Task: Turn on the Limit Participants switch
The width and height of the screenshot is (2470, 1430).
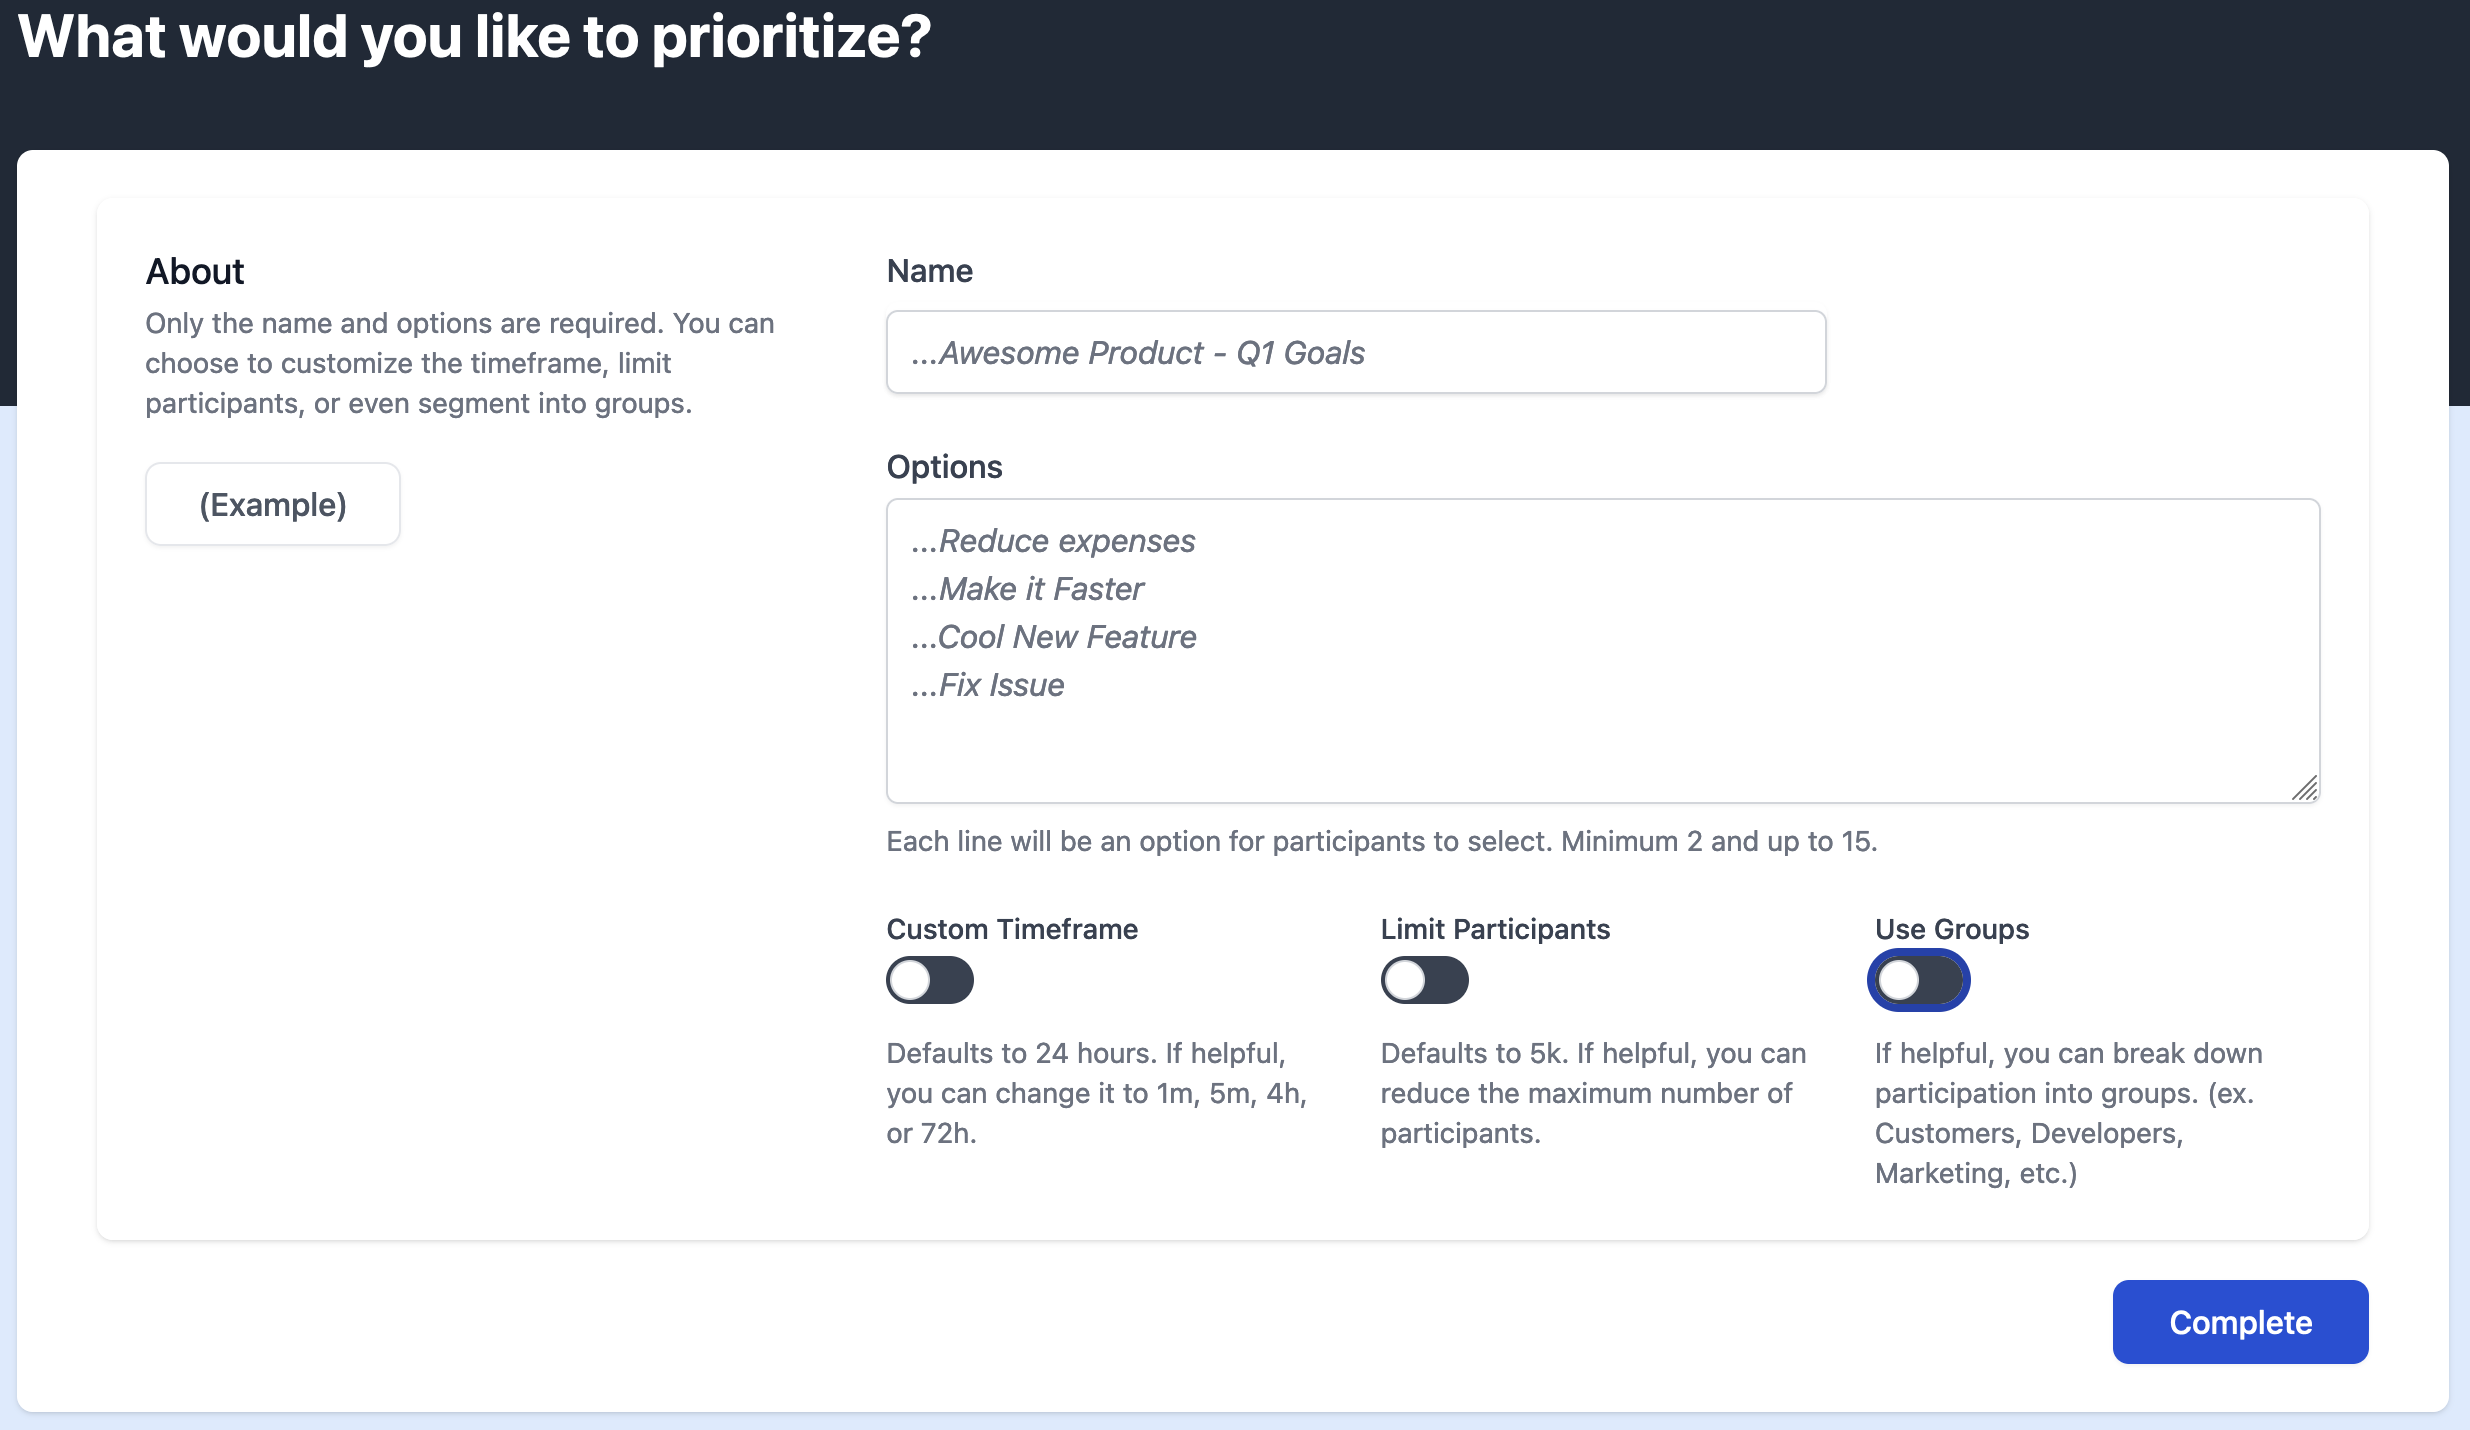Action: pyautogui.click(x=1424, y=980)
